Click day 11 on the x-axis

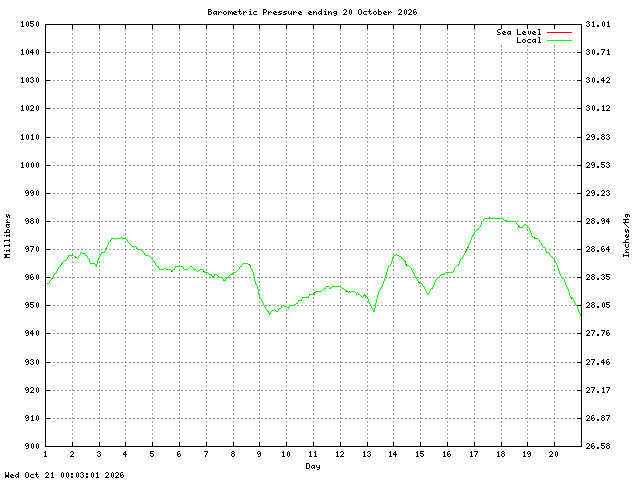click(313, 454)
